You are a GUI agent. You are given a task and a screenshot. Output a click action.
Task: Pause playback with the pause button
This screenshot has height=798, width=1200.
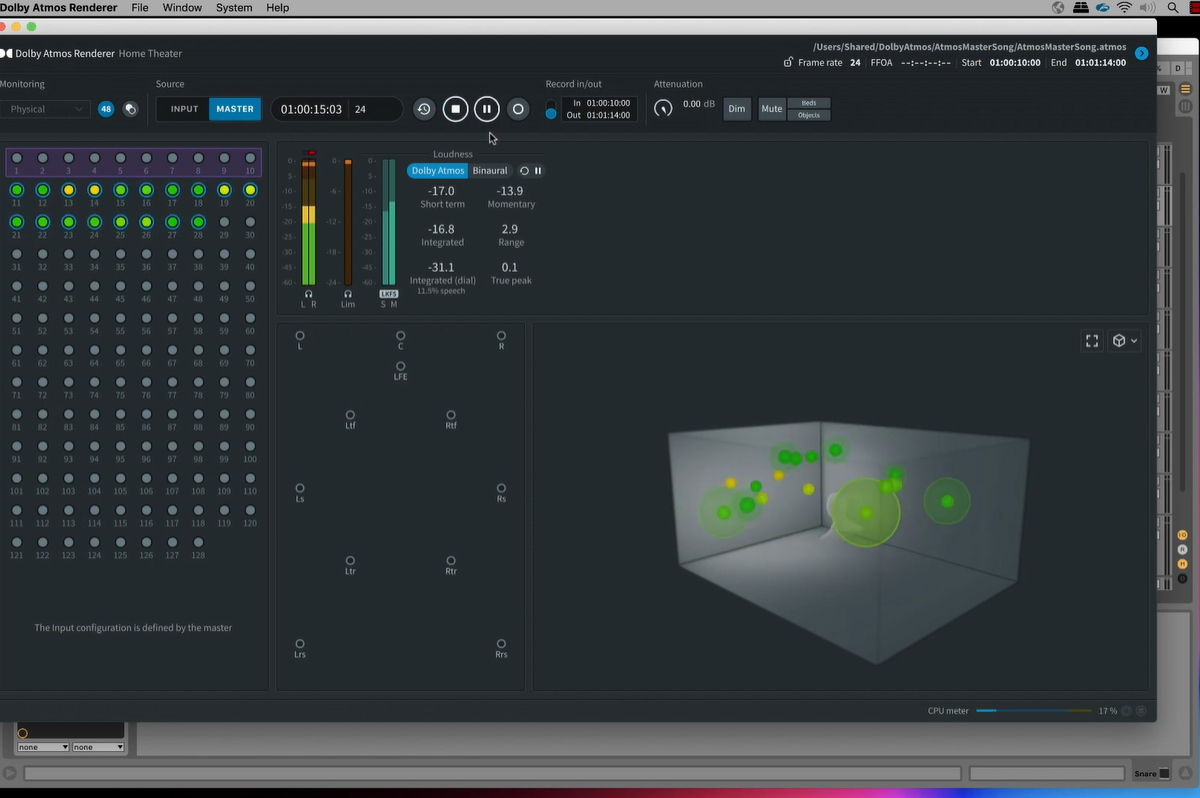(486, 109)
